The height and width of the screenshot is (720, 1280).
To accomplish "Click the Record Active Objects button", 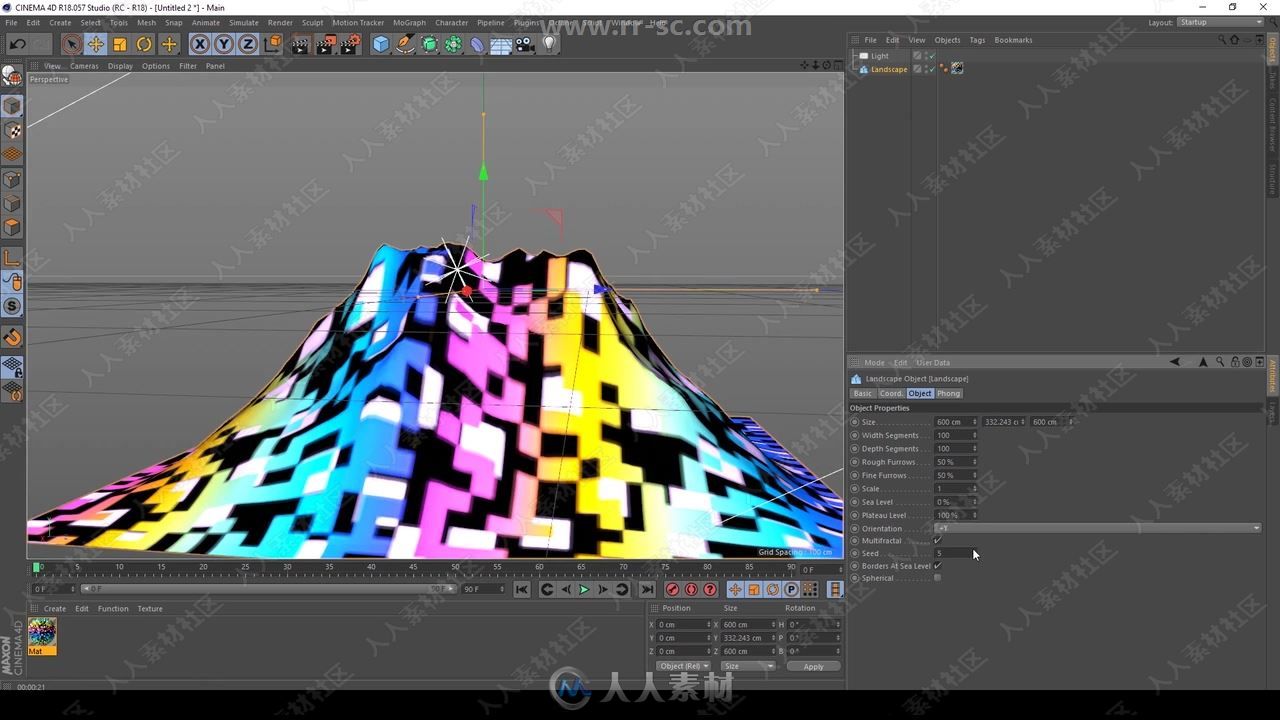I will pos(673,590).
